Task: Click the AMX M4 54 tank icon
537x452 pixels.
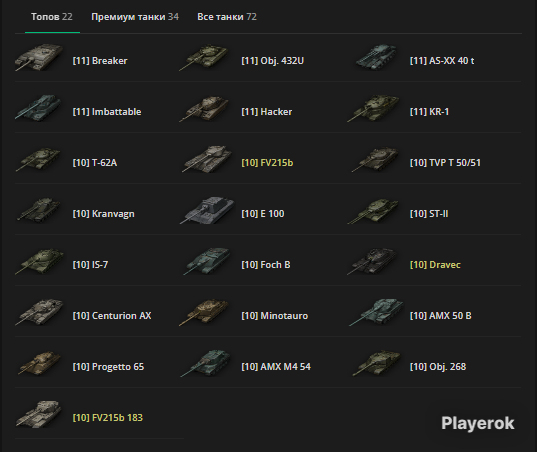Action: click(x=205, y=363)
